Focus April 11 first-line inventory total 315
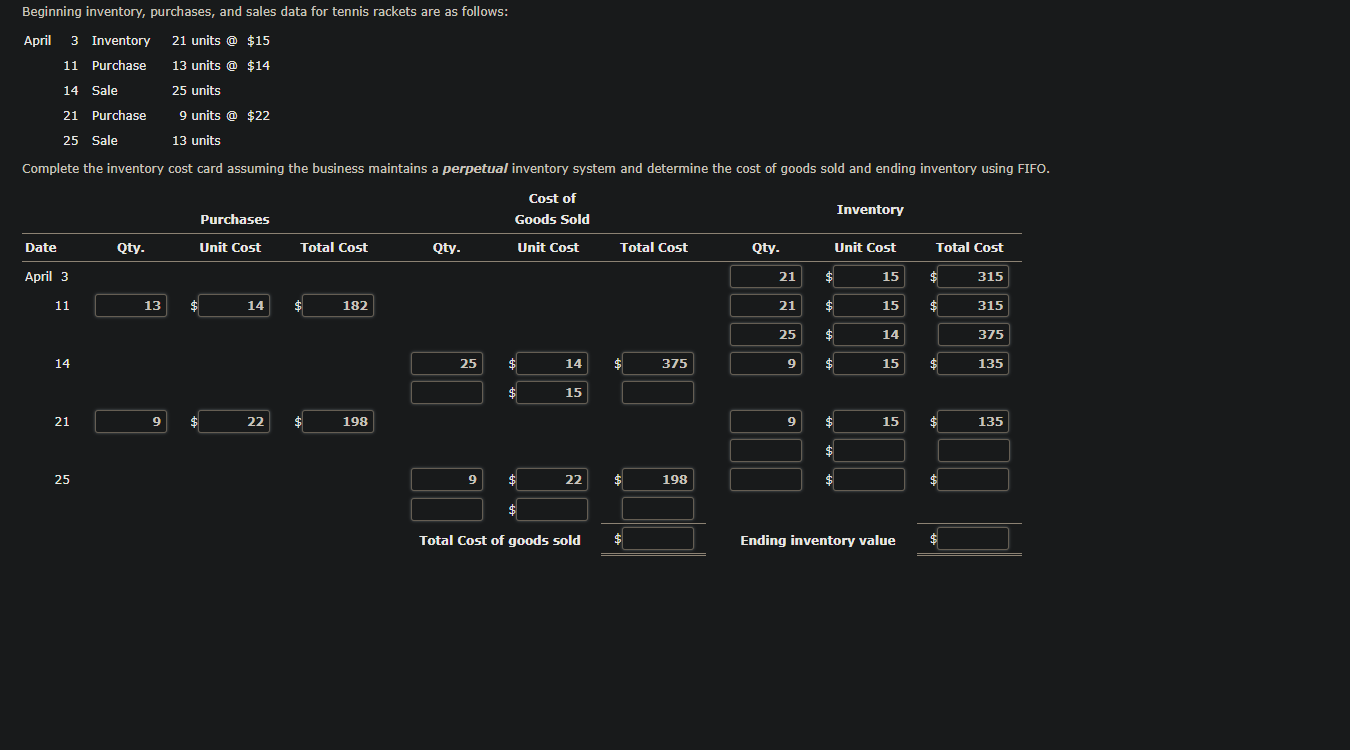This screenshot has width=1350, height=750. click(973, 306)
